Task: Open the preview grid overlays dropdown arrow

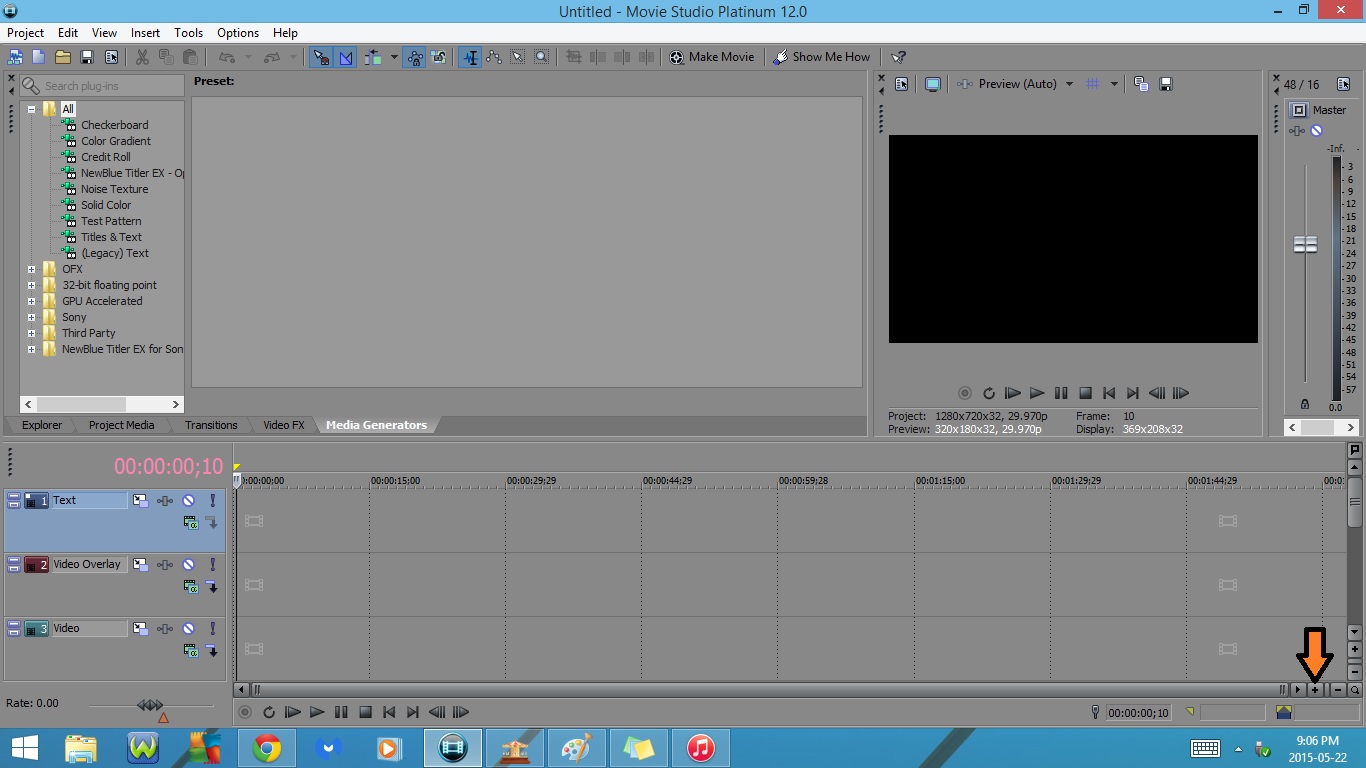Action: pos(1114,84)
